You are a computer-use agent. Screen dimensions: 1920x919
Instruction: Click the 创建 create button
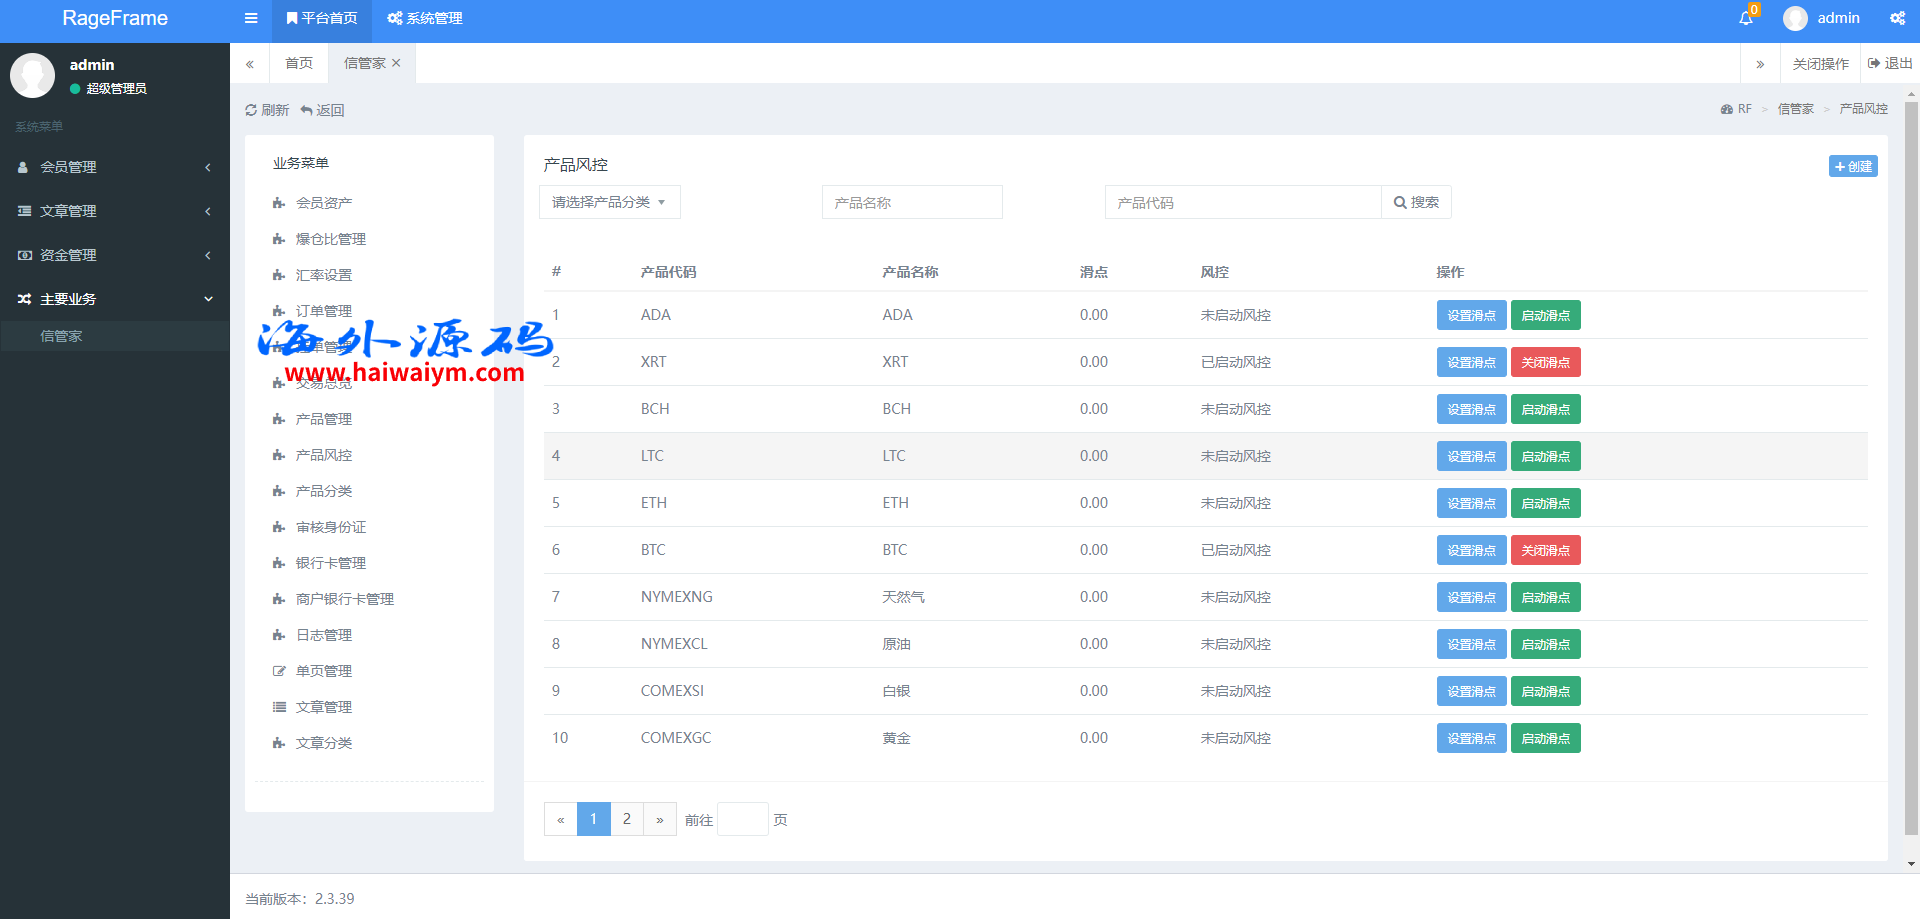1852,166
